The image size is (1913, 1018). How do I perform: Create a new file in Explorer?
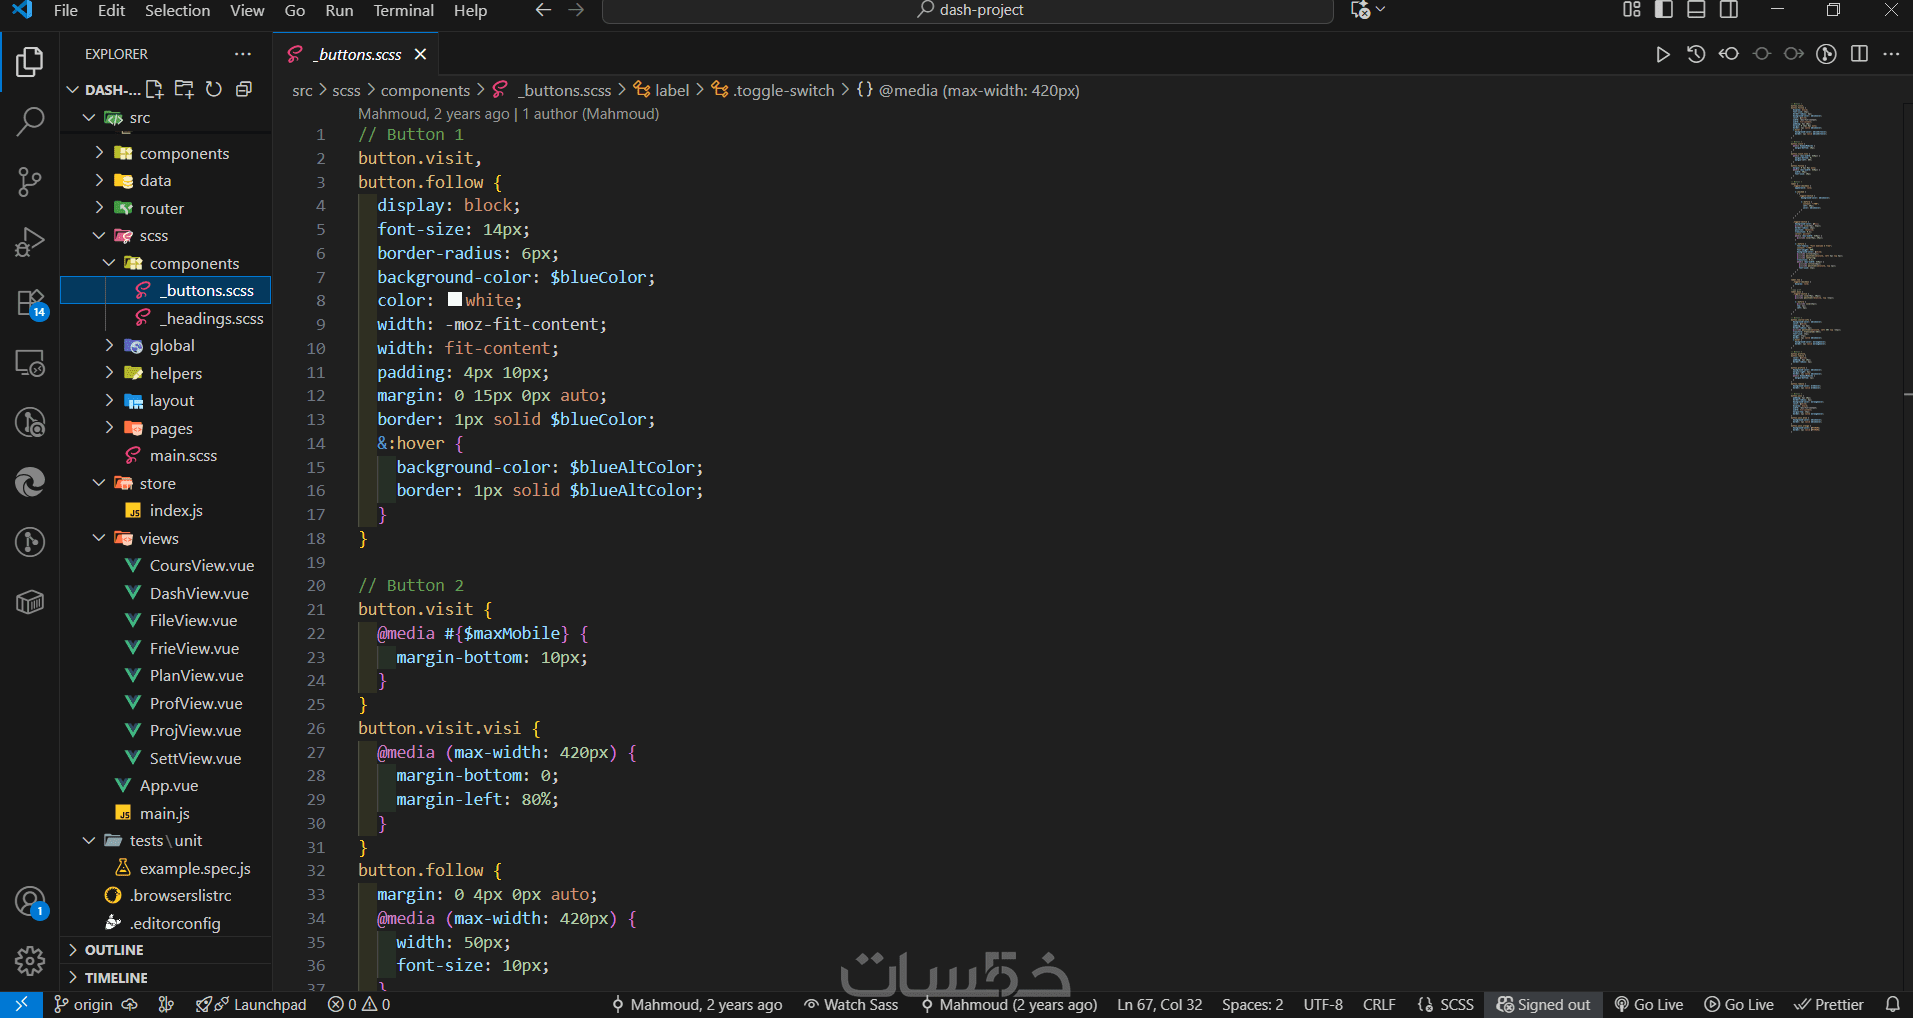[154, 90]
